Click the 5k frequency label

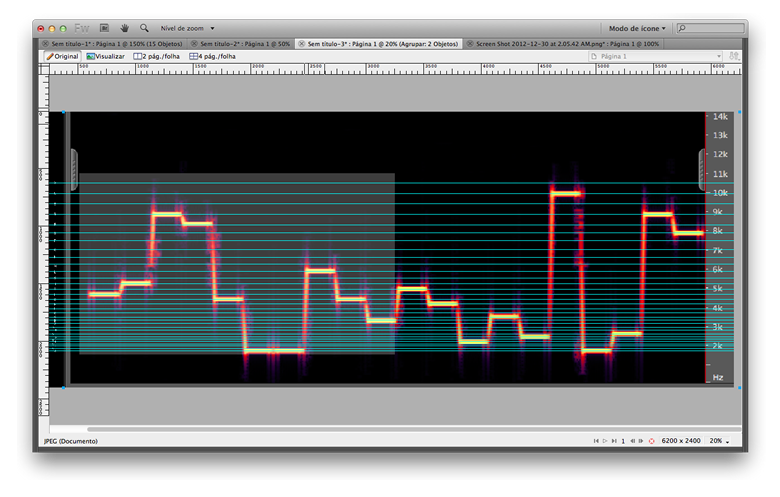pos(717,289)
